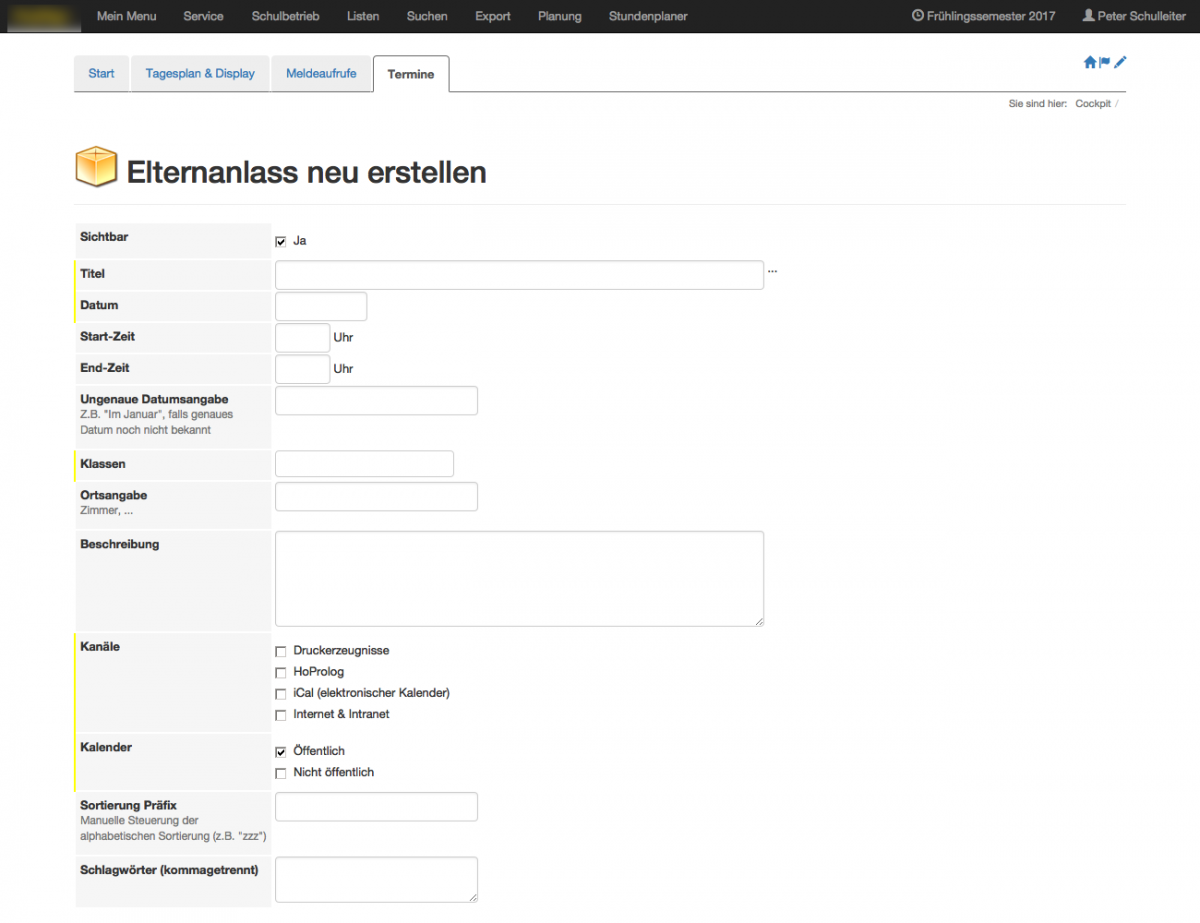1200x923 pixels.
Task: Open the Export menu item
Action: pyautogui.click(x=493, y=16)
